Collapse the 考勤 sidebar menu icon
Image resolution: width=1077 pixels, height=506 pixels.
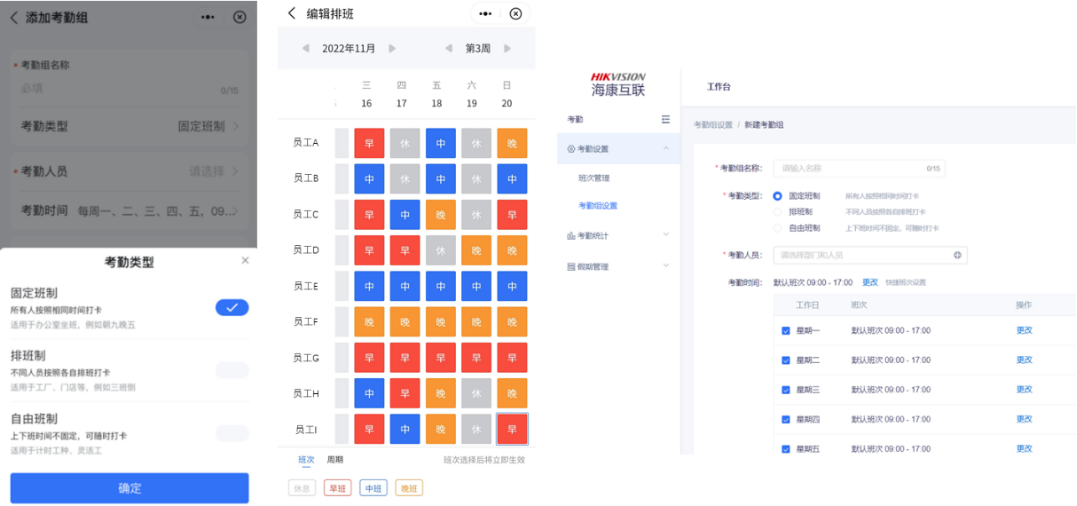coord(665,119)
